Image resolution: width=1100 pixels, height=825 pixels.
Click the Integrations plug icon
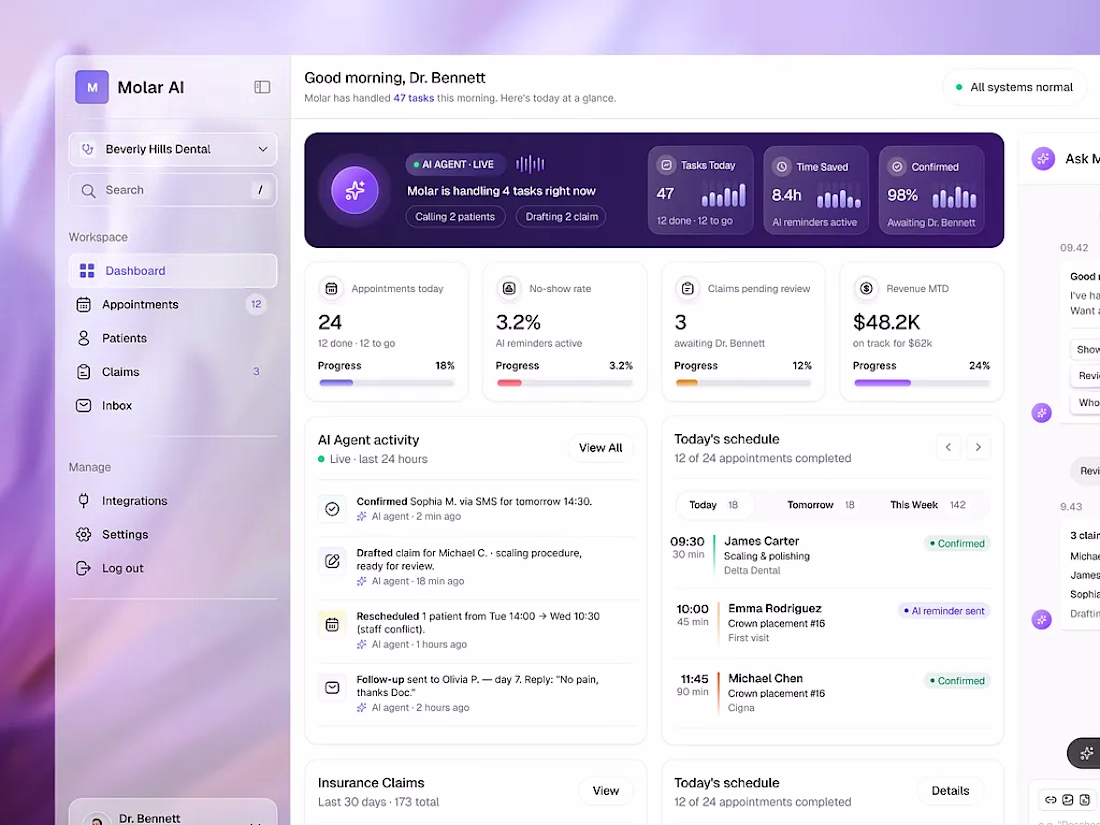pos(83,500)
